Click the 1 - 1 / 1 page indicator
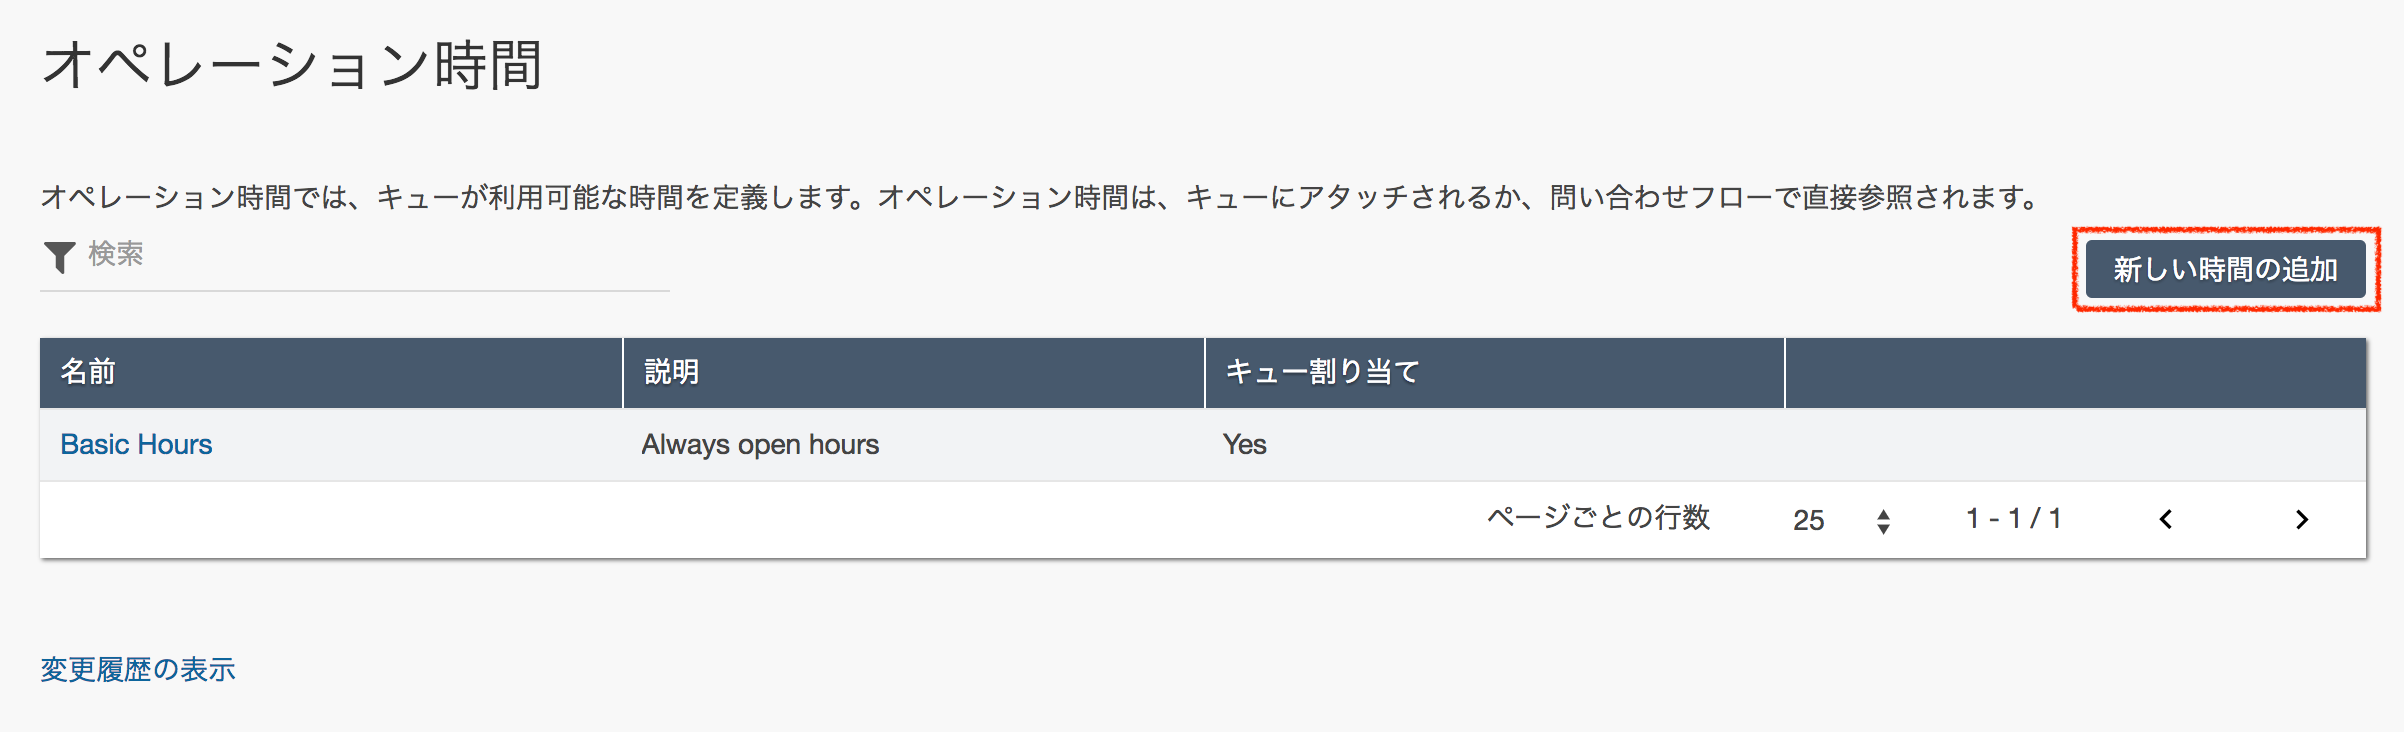Viewport: 2404px width, 732px height. (2013, 519)
